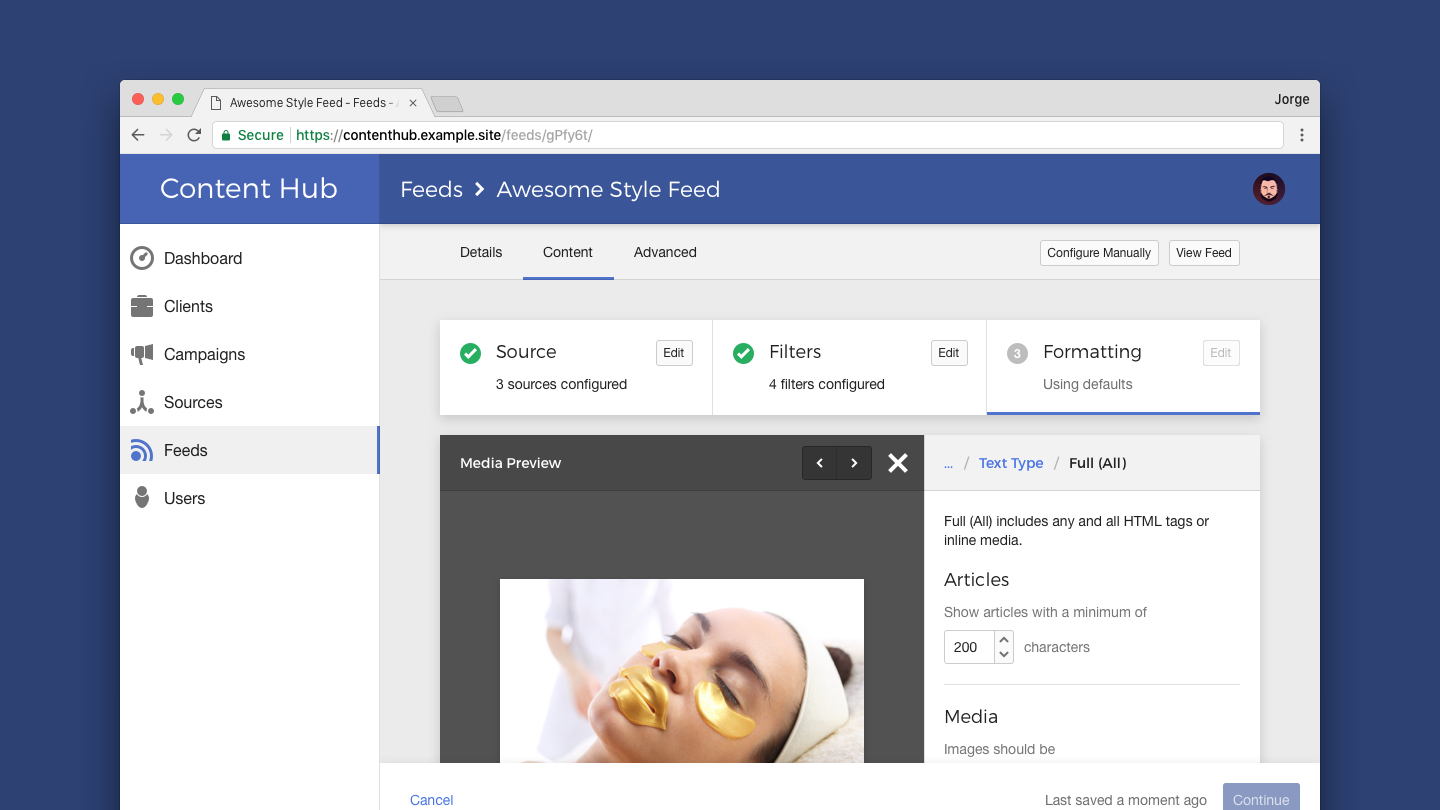The width and height of the screenshot is (1440, 810).
Task: Switch to the Details tab
Action: pos(481,252)
